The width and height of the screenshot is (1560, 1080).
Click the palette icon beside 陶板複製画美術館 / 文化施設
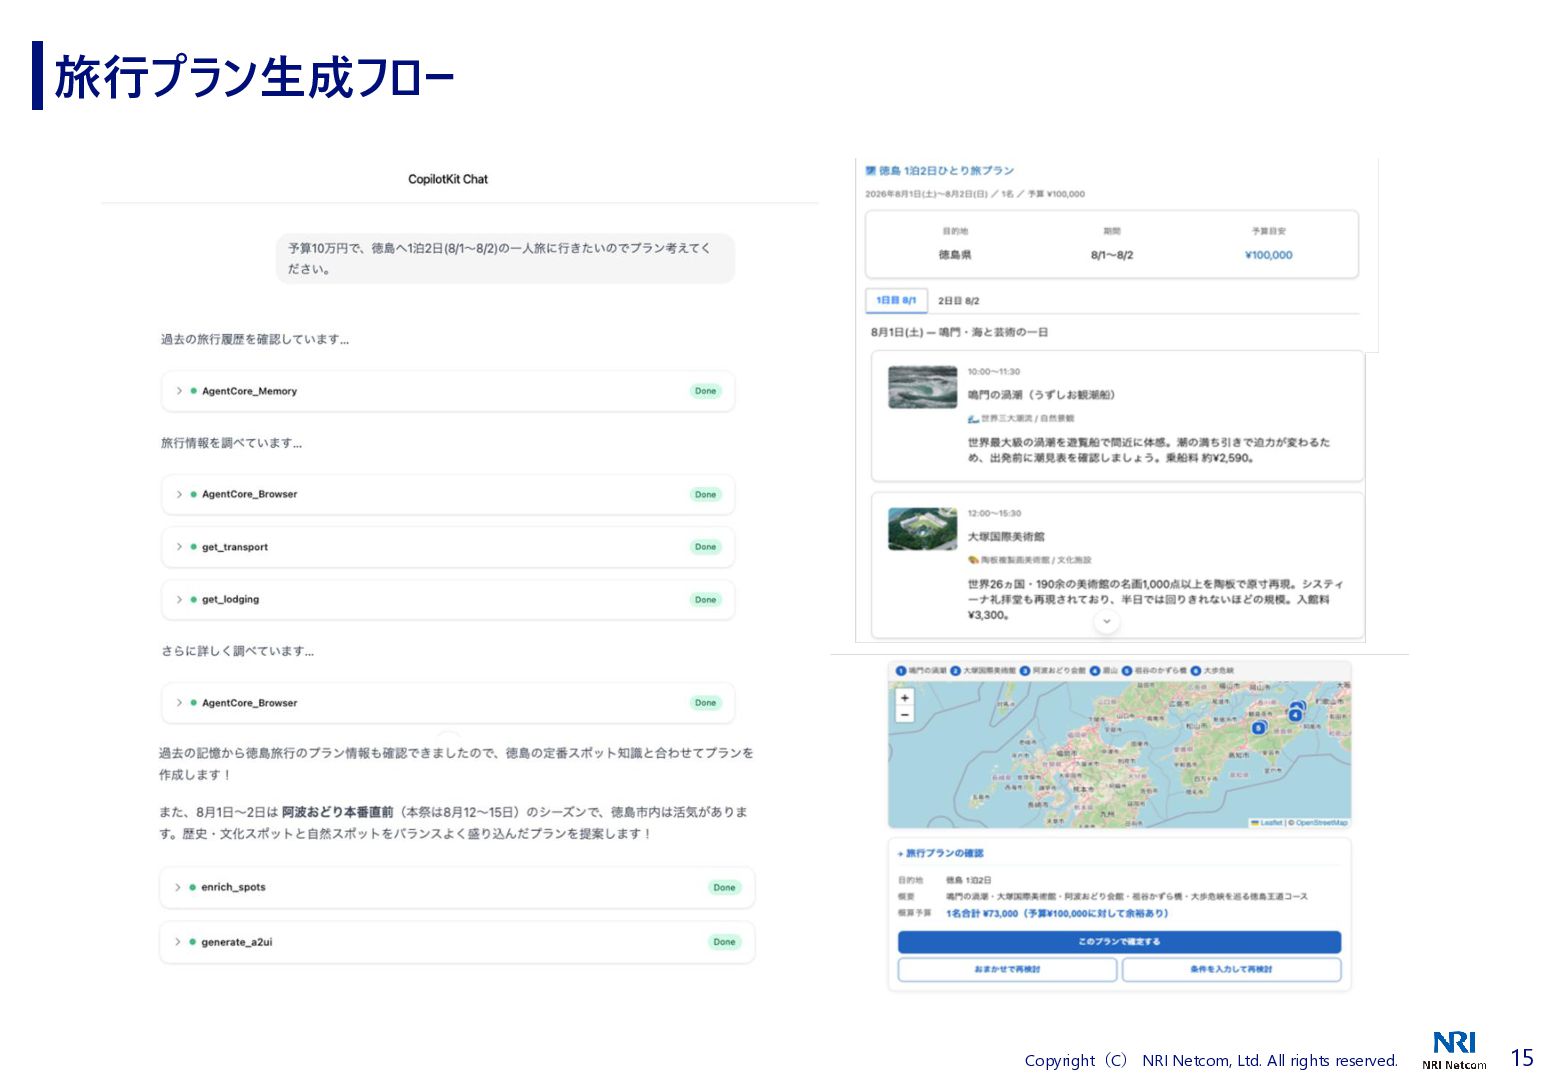point(973,560)
